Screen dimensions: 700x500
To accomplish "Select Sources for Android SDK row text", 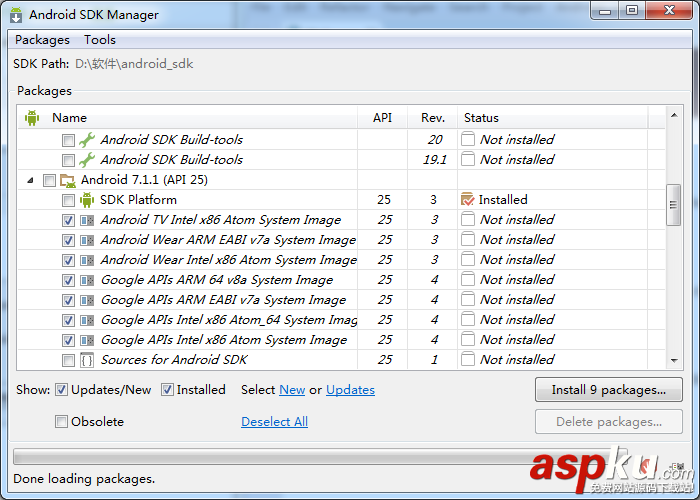I will coord(174,360).
